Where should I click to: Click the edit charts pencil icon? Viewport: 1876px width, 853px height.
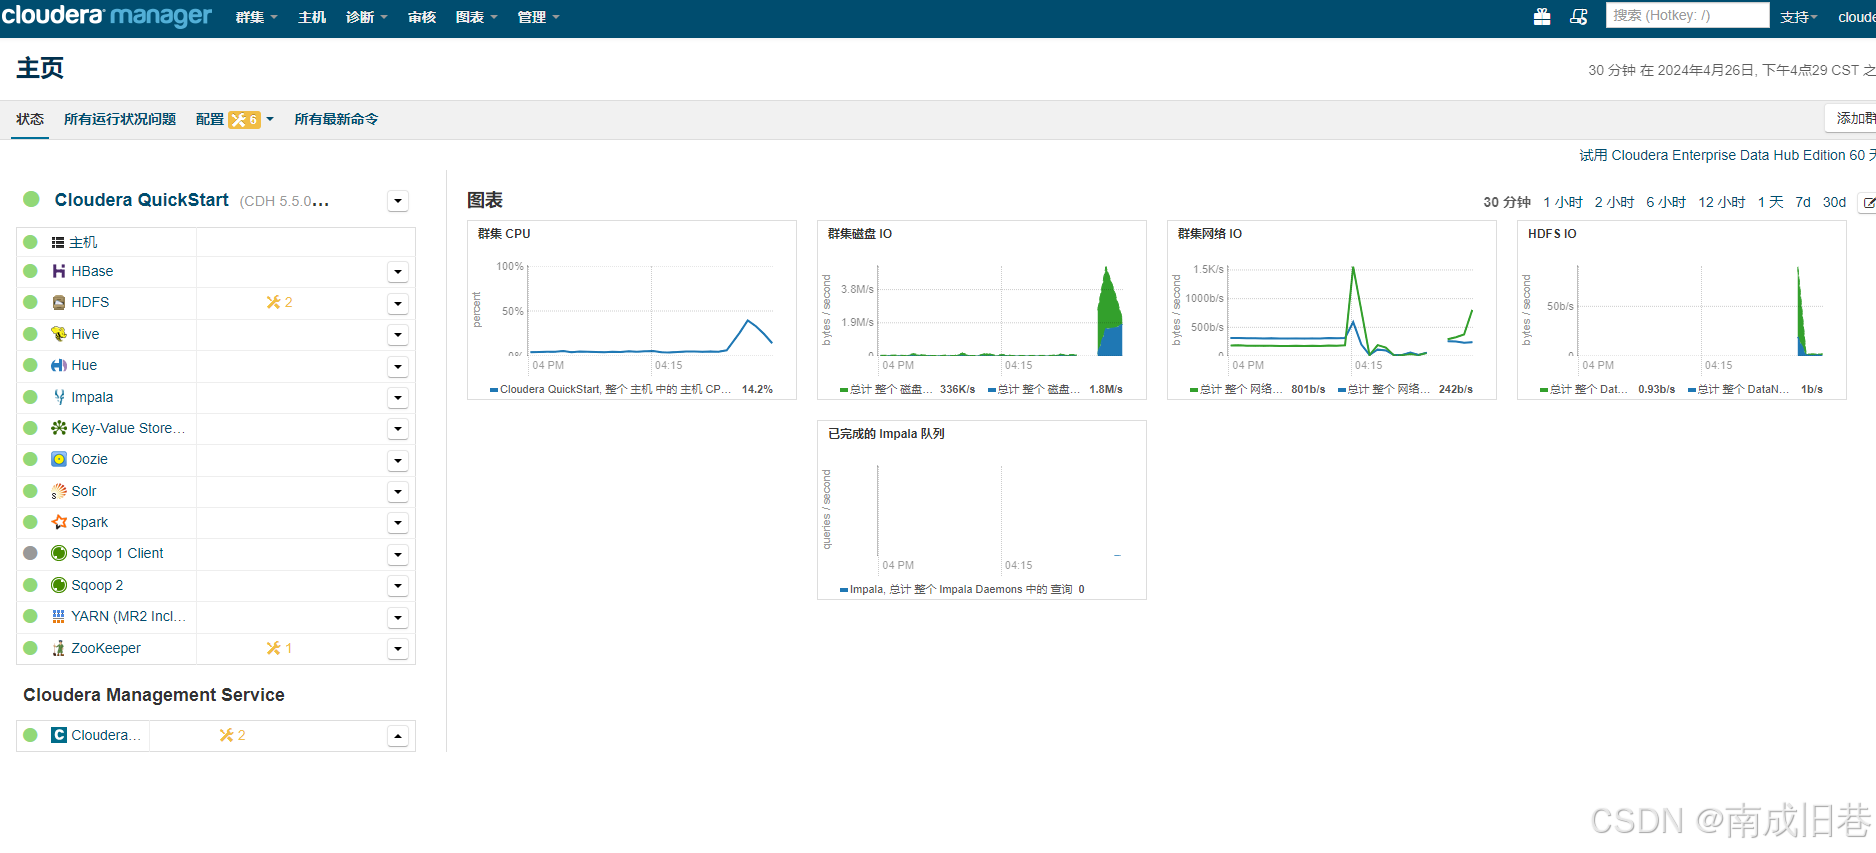(x=1868, y=203)
